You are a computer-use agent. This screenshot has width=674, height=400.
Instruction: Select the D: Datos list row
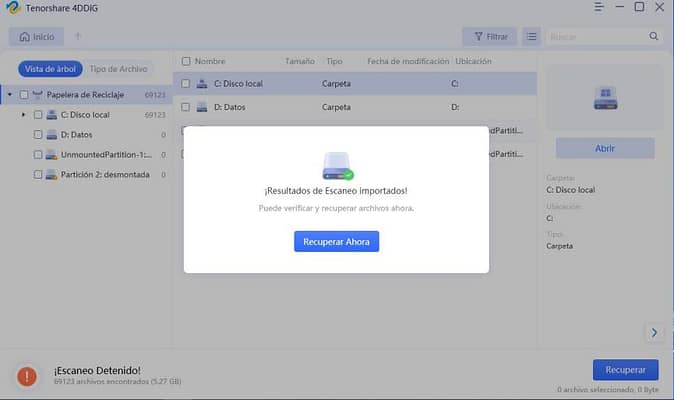tap(355, 107)
